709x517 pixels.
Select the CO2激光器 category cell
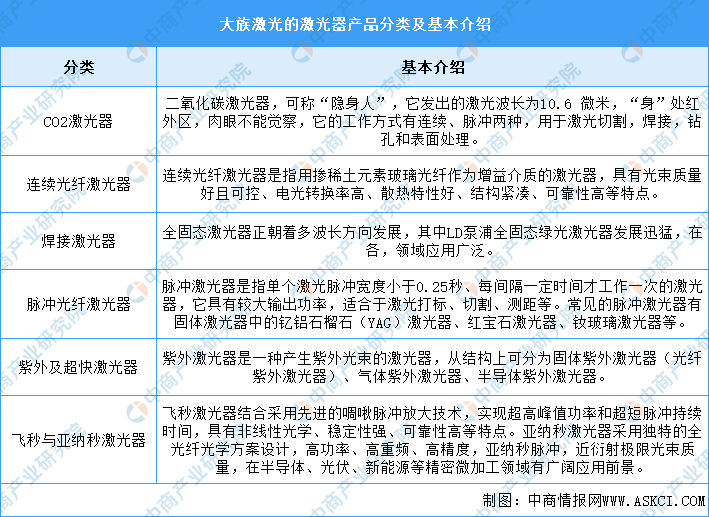[x=78, y=121]
